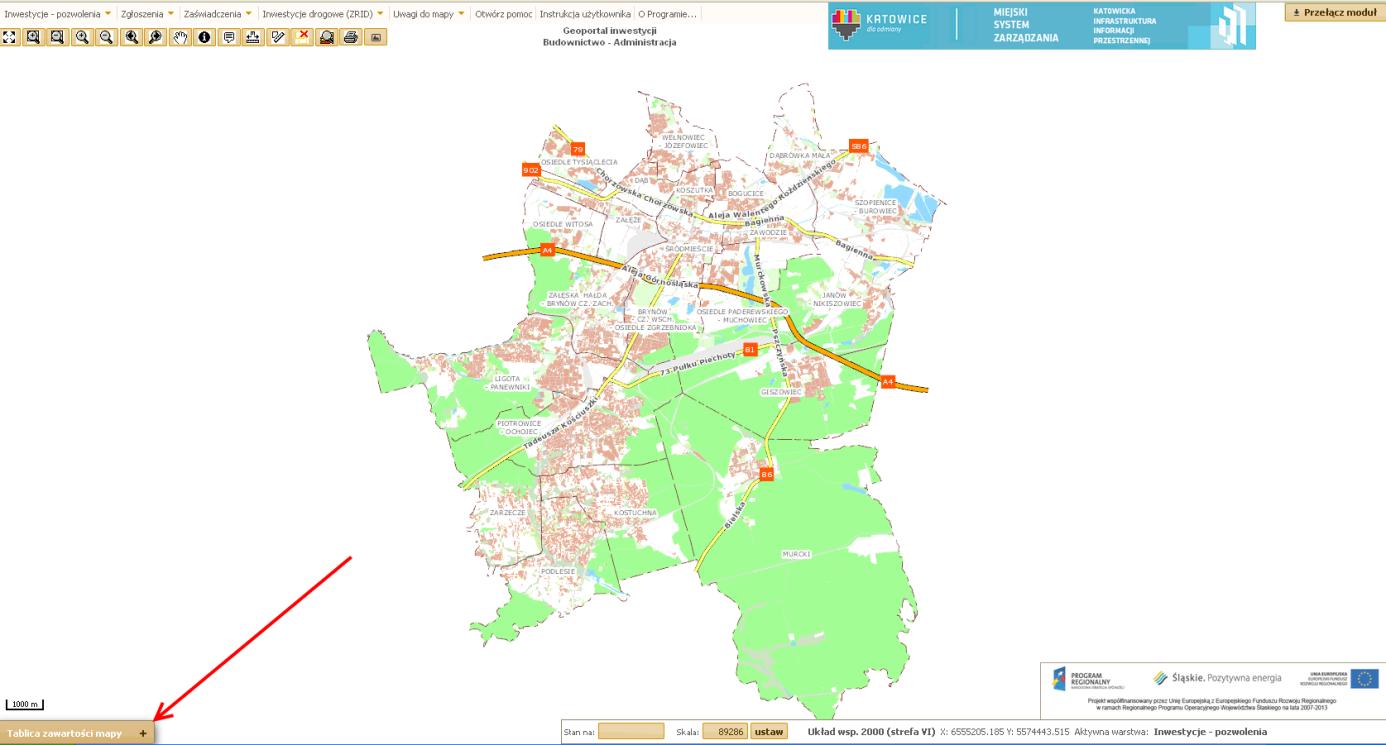
Task: Click the 902 road marker
Action: (x=530, y=170)
